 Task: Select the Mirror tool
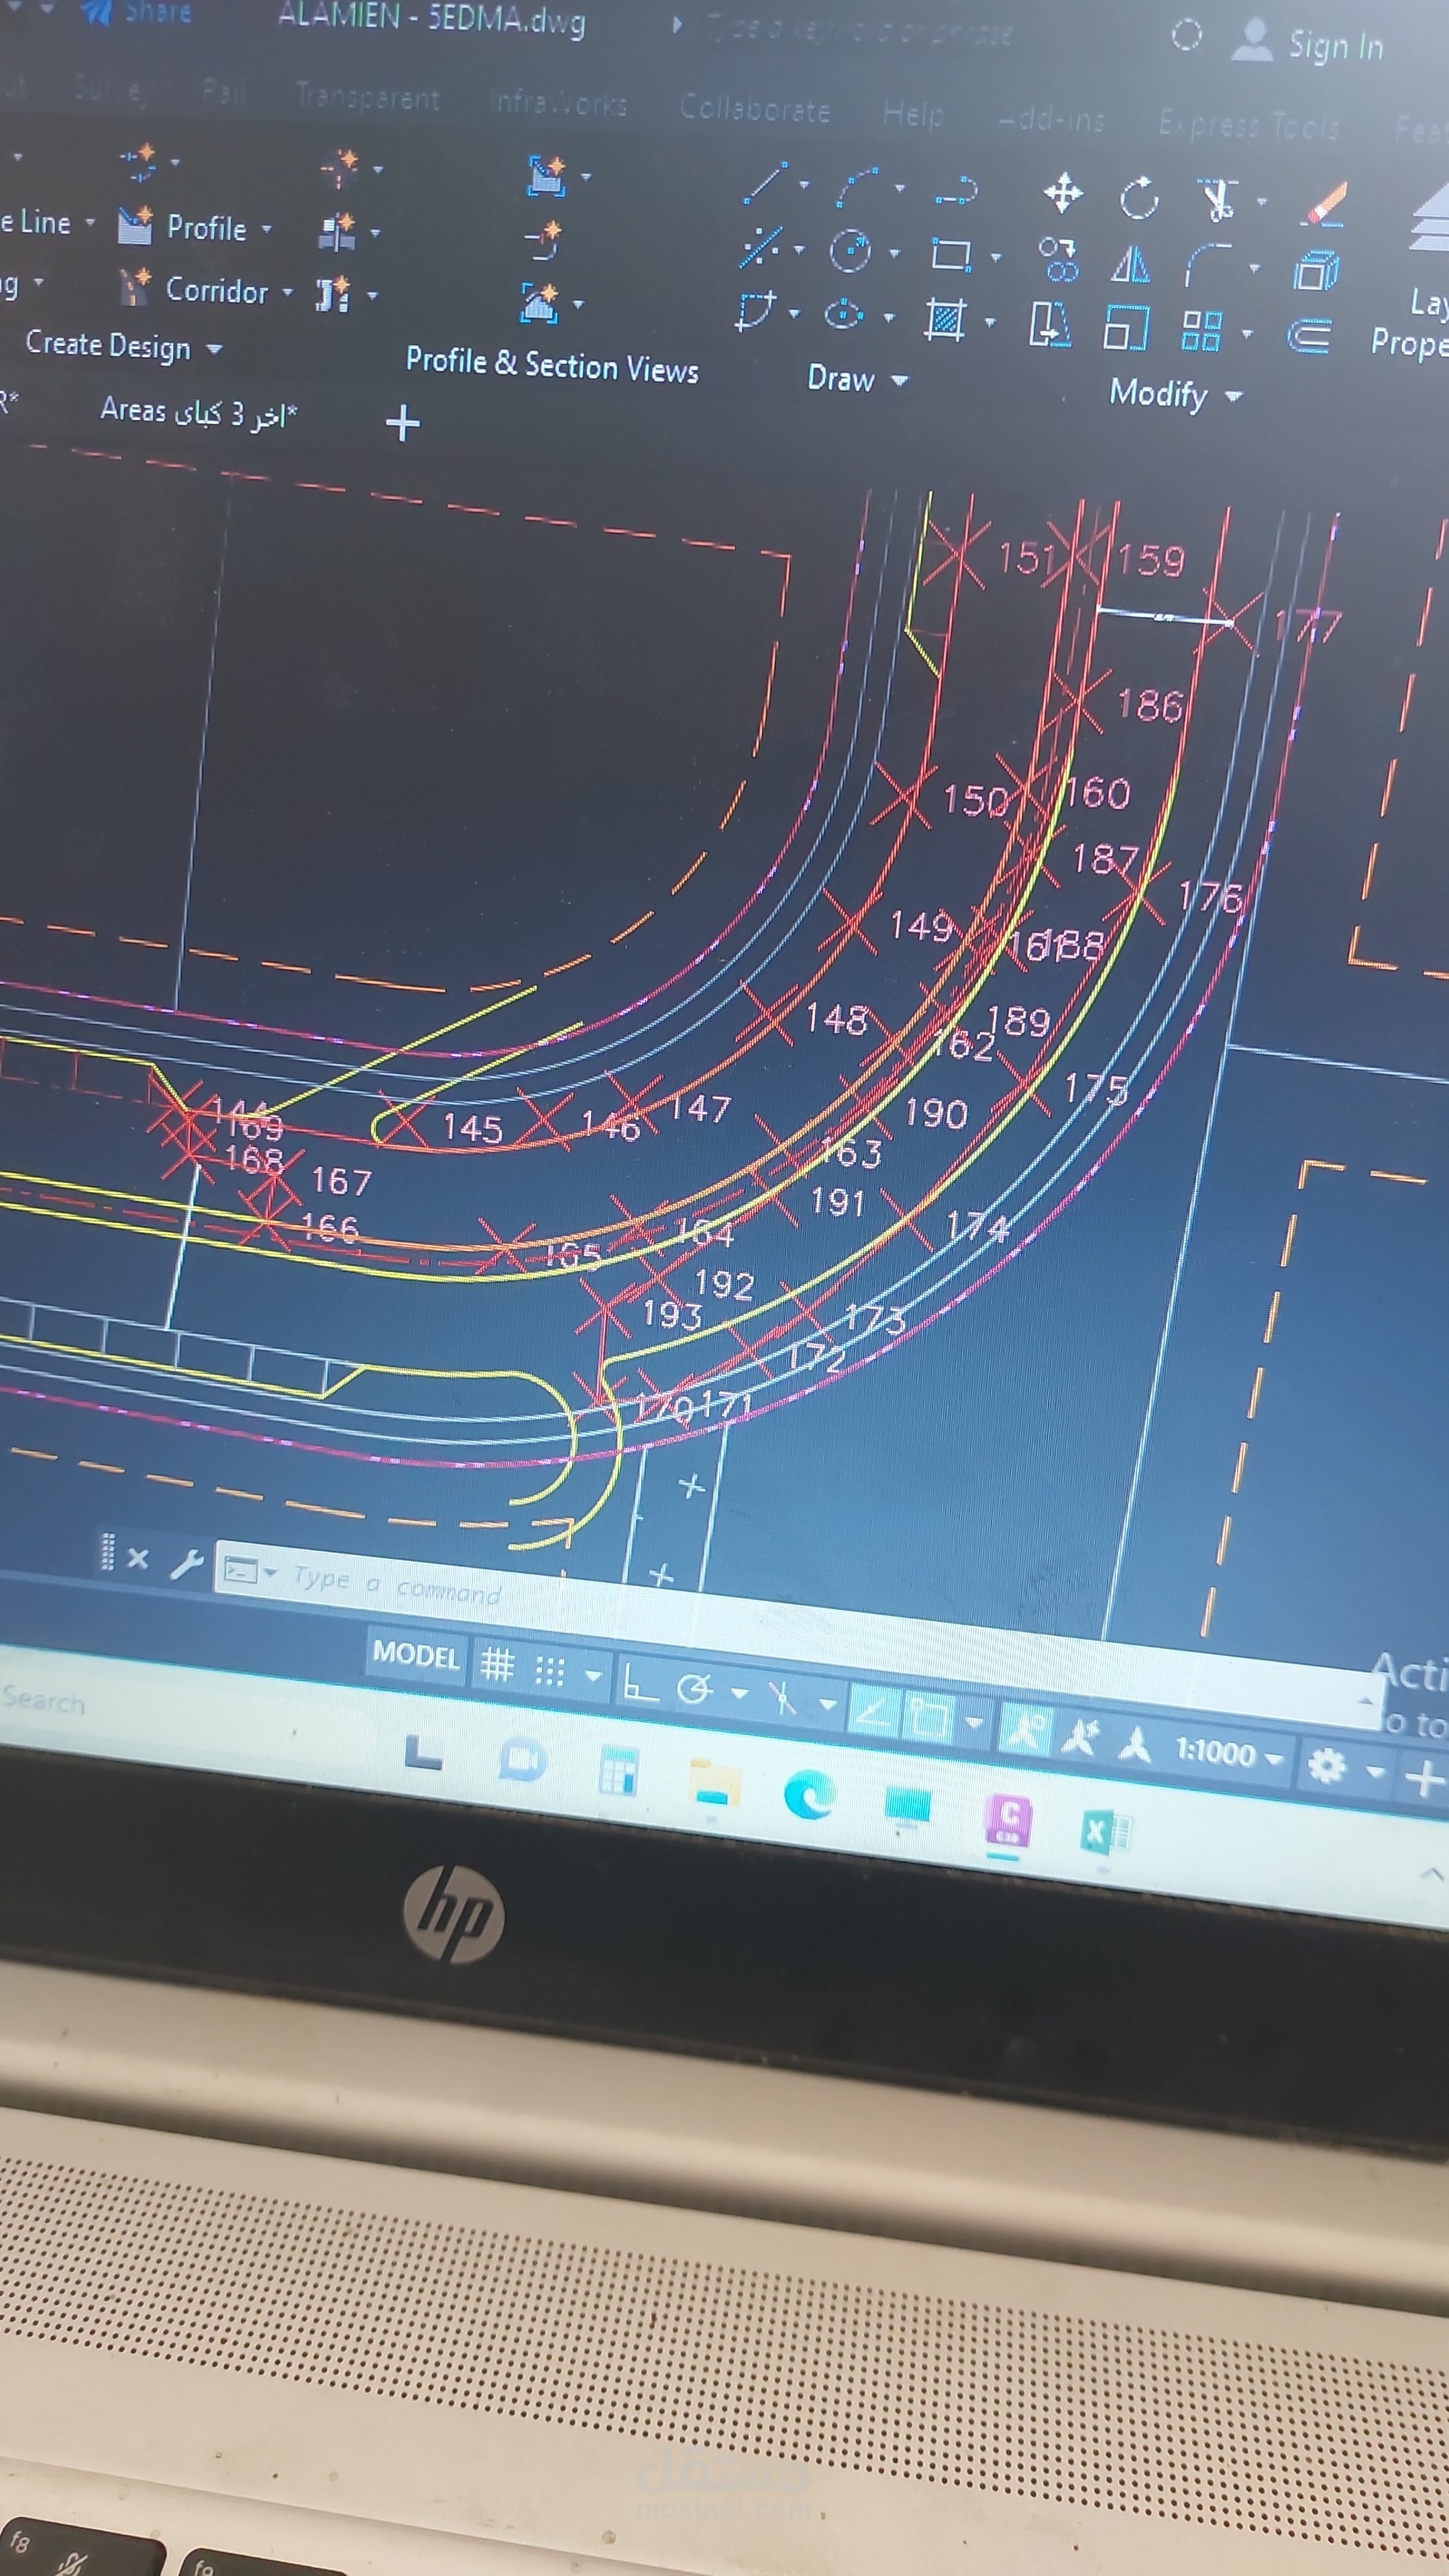[1130, 264]
